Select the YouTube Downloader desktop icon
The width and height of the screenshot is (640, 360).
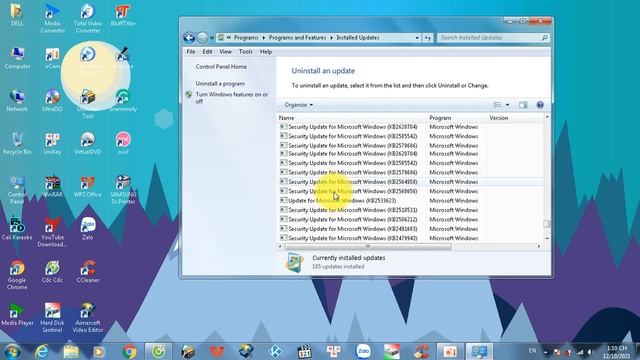pyautogui.click(x=52, y=232)
